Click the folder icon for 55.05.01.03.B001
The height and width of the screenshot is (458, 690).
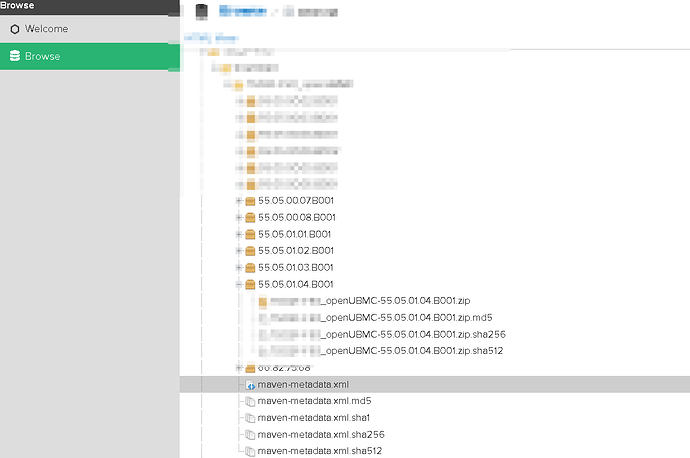click(x=250, y=268)
